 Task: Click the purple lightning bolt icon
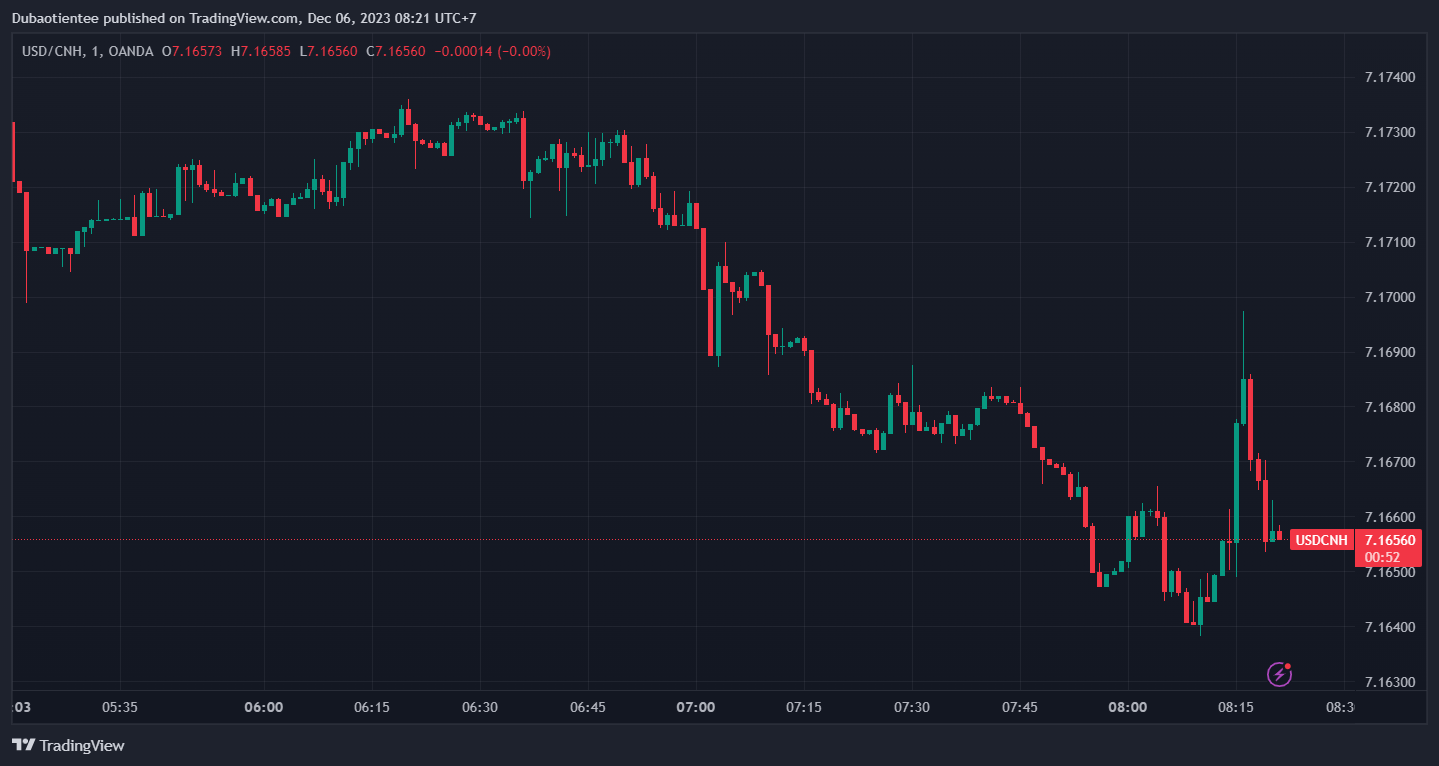1279,674
